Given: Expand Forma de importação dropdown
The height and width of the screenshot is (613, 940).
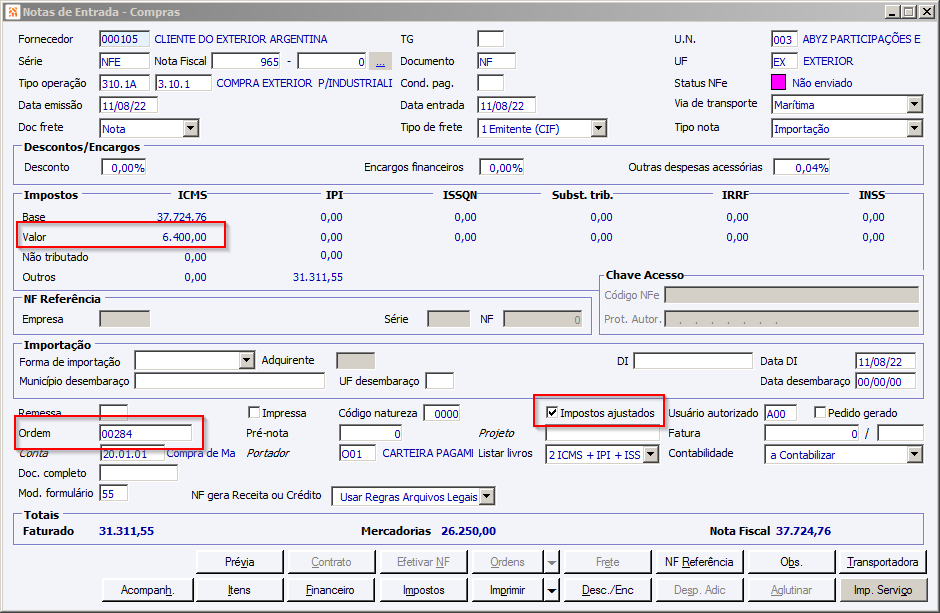Looking at the screenshot, I should point(246,360).
